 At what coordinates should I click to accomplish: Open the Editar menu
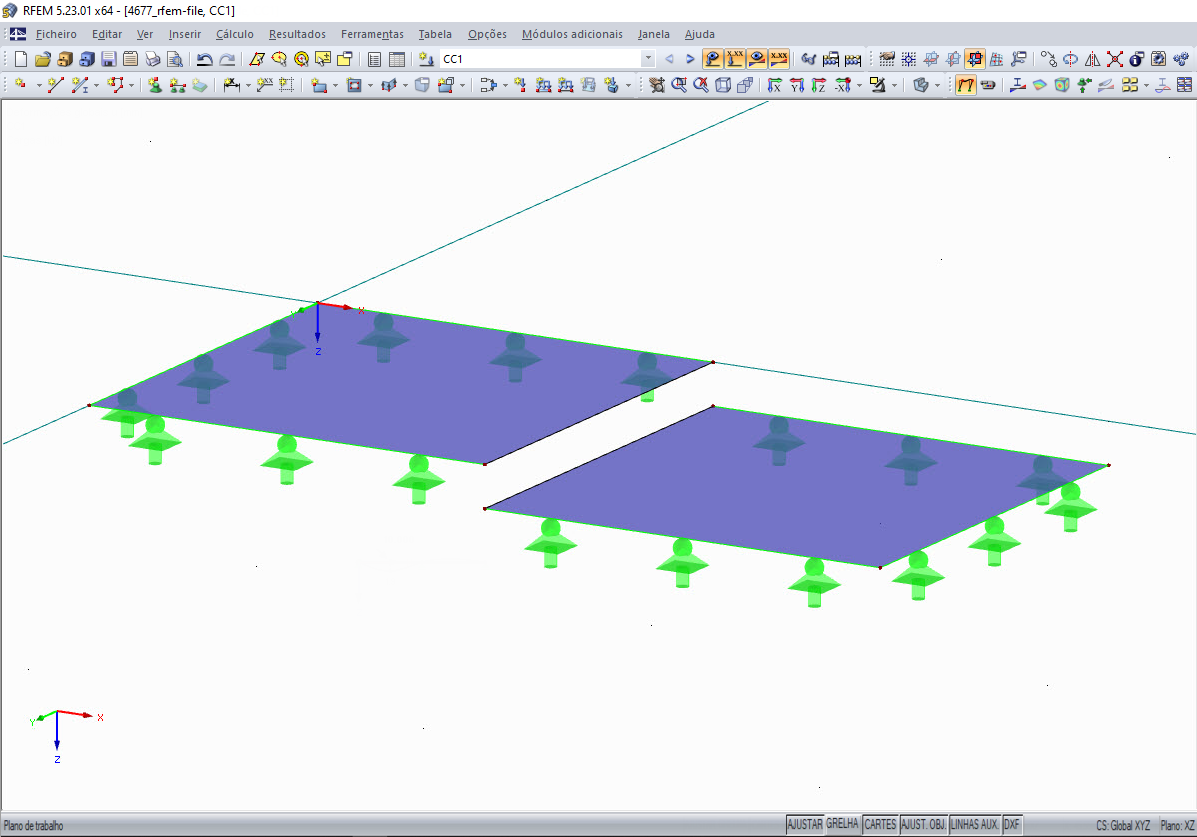coord(107,34)
